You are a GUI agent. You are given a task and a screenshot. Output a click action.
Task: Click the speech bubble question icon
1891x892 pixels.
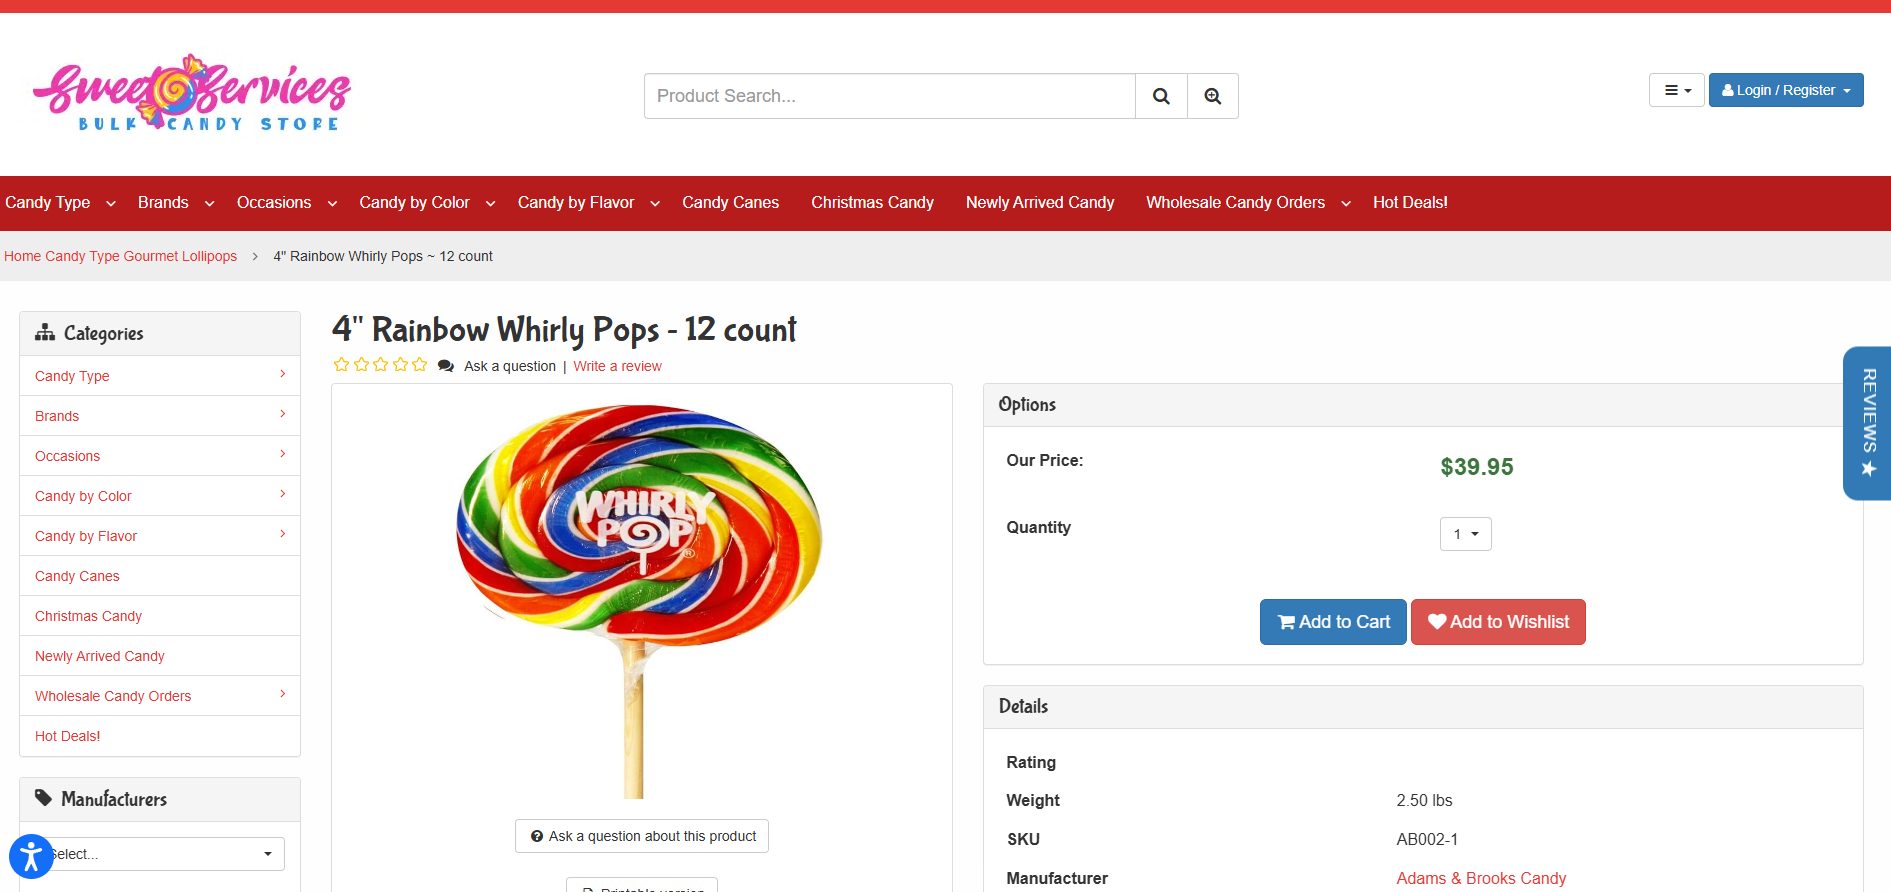point(446,366)
